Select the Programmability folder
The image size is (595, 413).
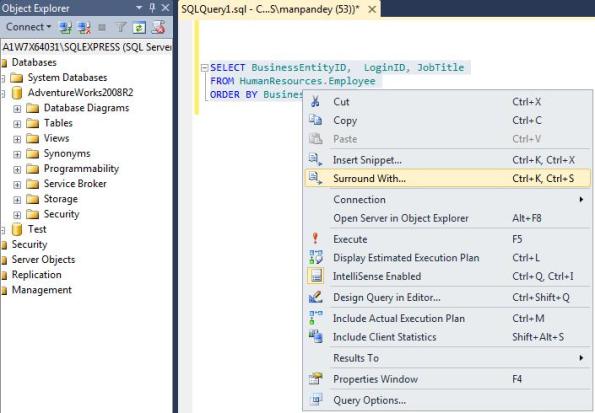(x=81, y=169)
